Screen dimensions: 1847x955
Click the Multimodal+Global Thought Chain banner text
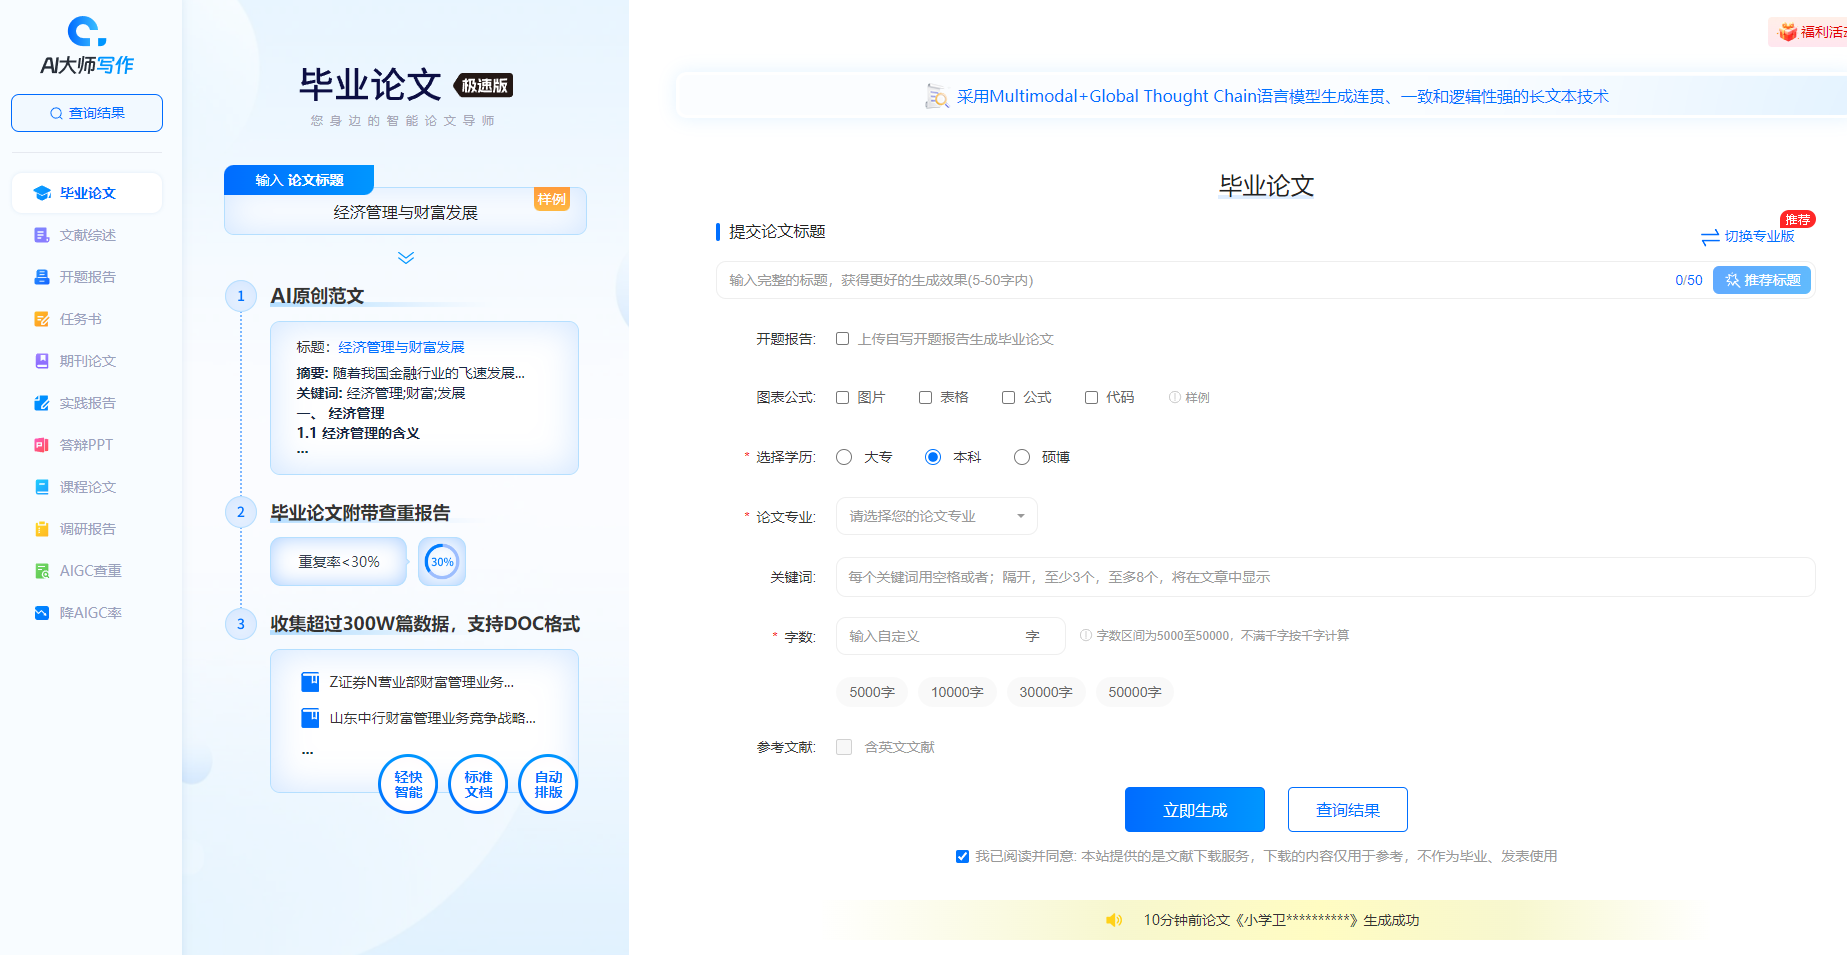(1282, 96)
